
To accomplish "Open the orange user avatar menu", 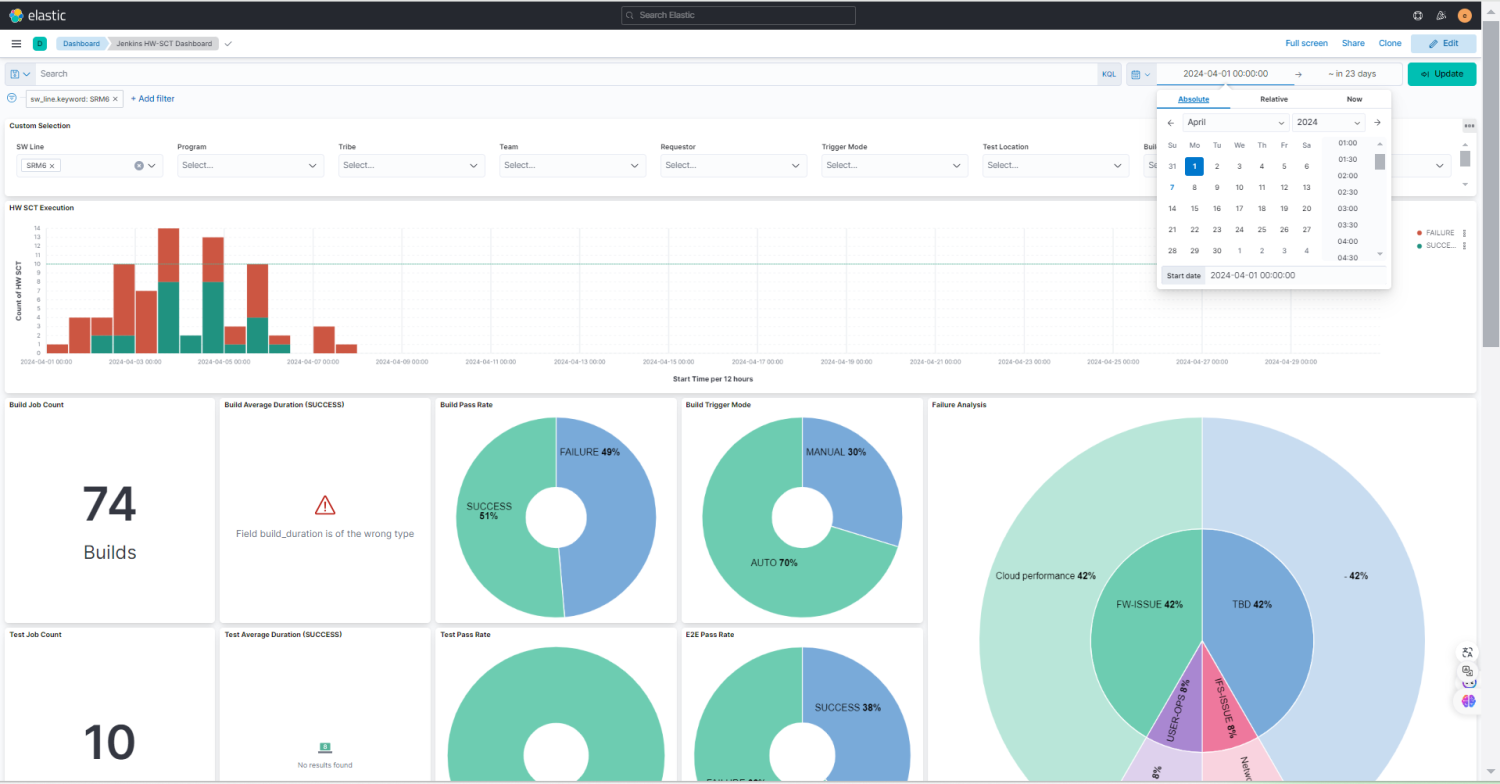I will click(1465, 15).
